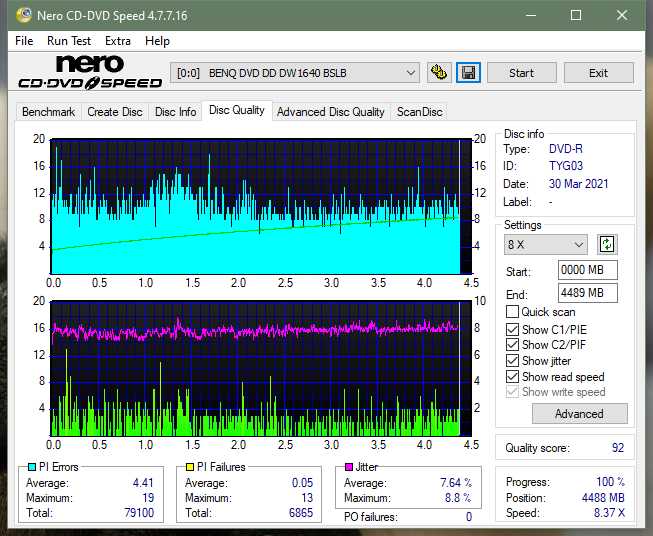Viewport: 653px width, 536px height.
Task: Click the cyan PI Errors legend swatch
Action: tap(31, 467)
